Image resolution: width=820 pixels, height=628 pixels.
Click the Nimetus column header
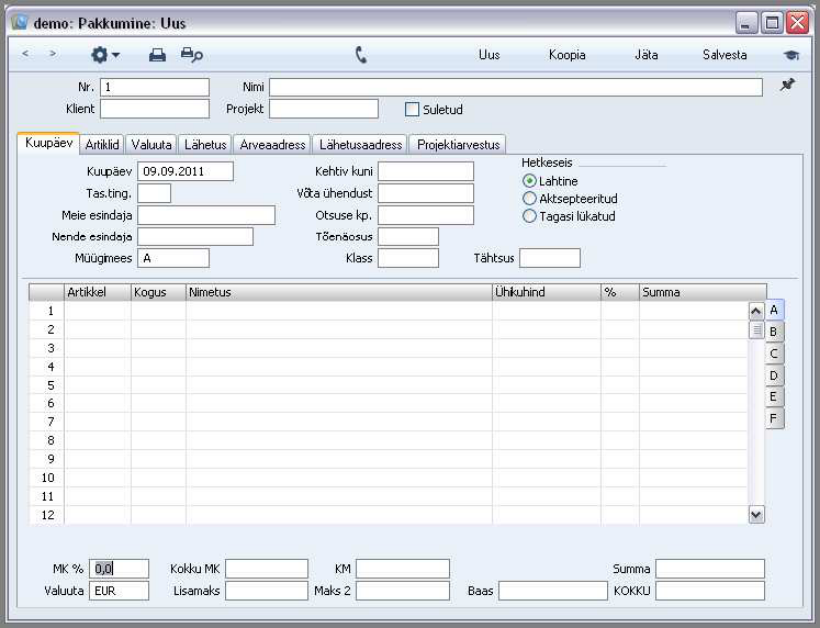point(339,292)
